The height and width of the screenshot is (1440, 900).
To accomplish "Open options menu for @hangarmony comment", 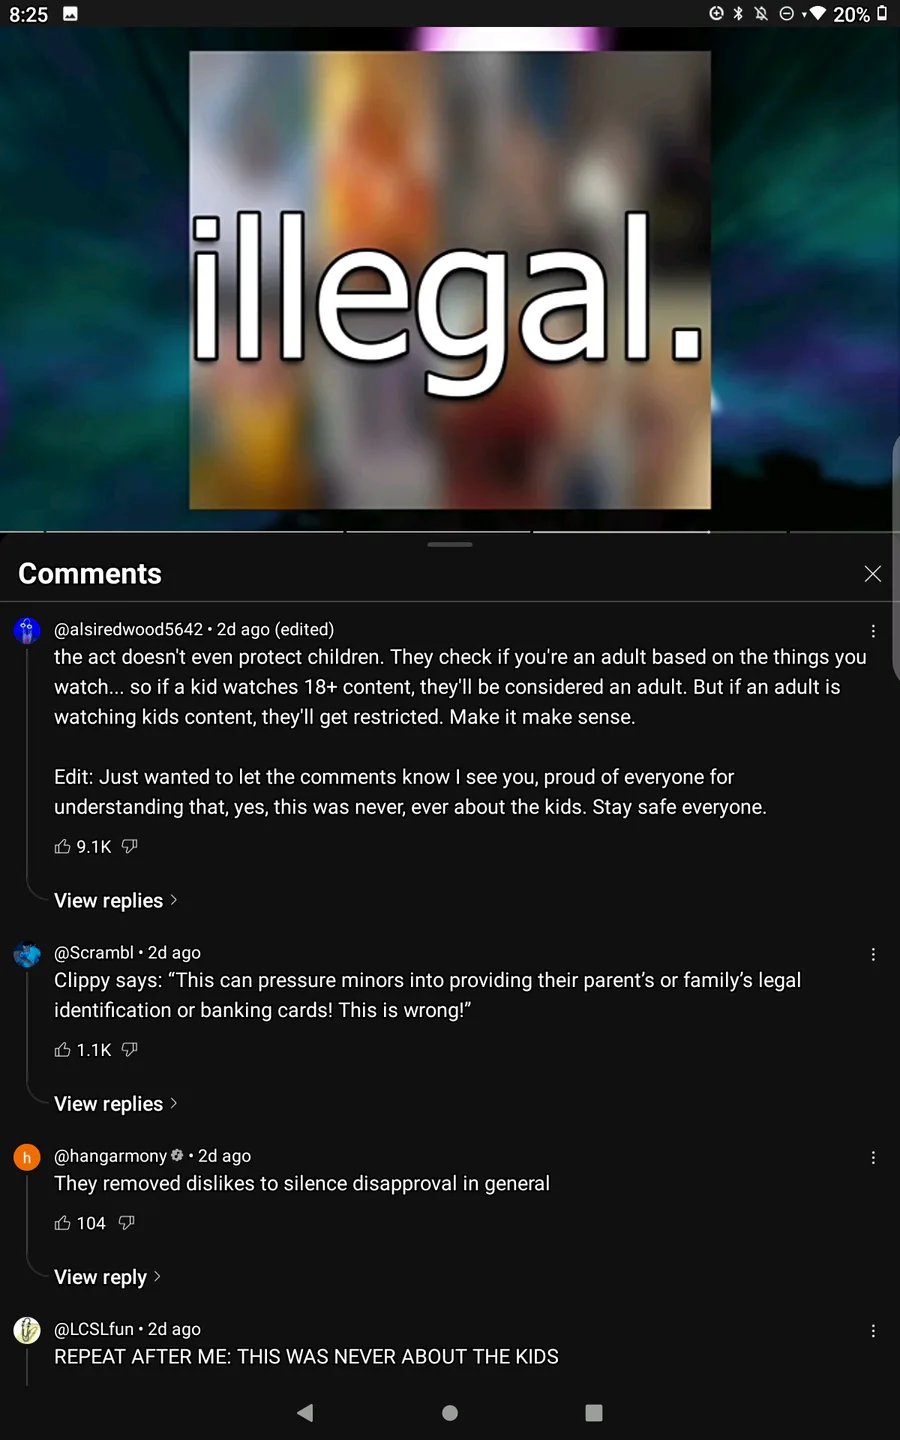I will coord(873,1157).
